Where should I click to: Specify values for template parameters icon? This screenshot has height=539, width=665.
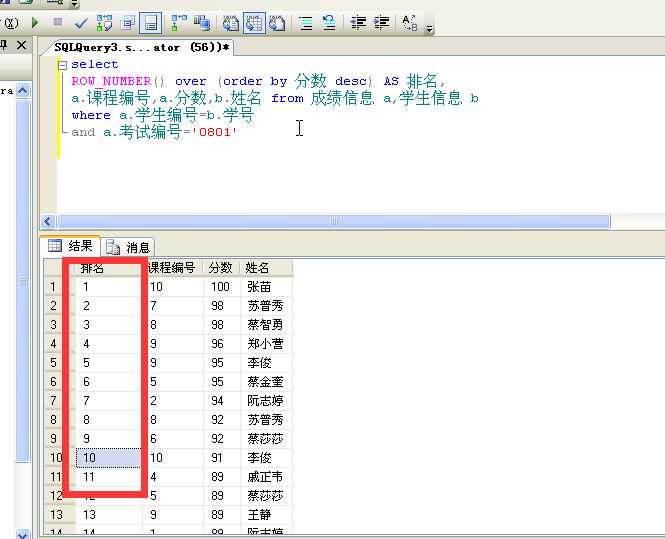410,23
